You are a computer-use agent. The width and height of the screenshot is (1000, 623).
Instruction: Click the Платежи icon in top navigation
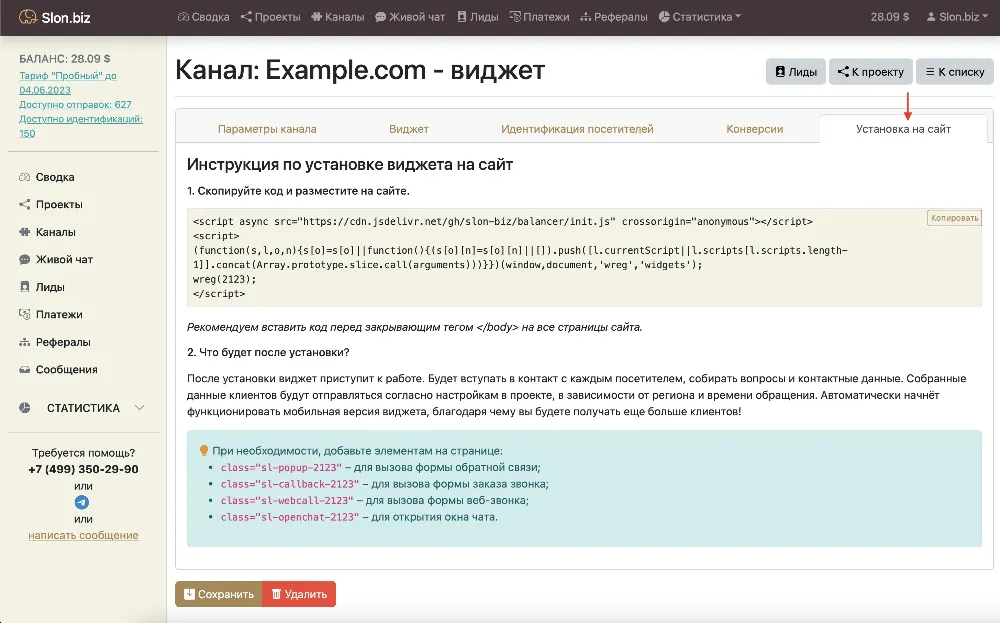(x=515, y=17)
